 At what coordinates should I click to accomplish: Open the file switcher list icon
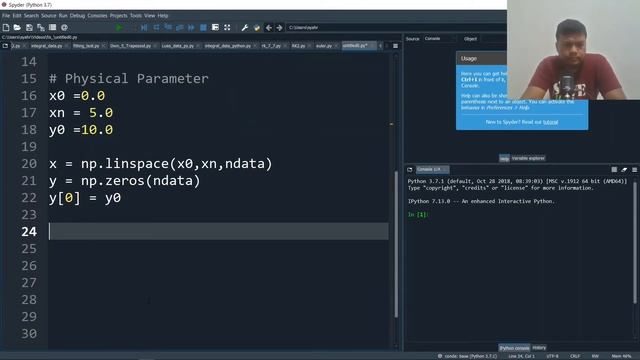pyautogui.click(x=52, y=28)
